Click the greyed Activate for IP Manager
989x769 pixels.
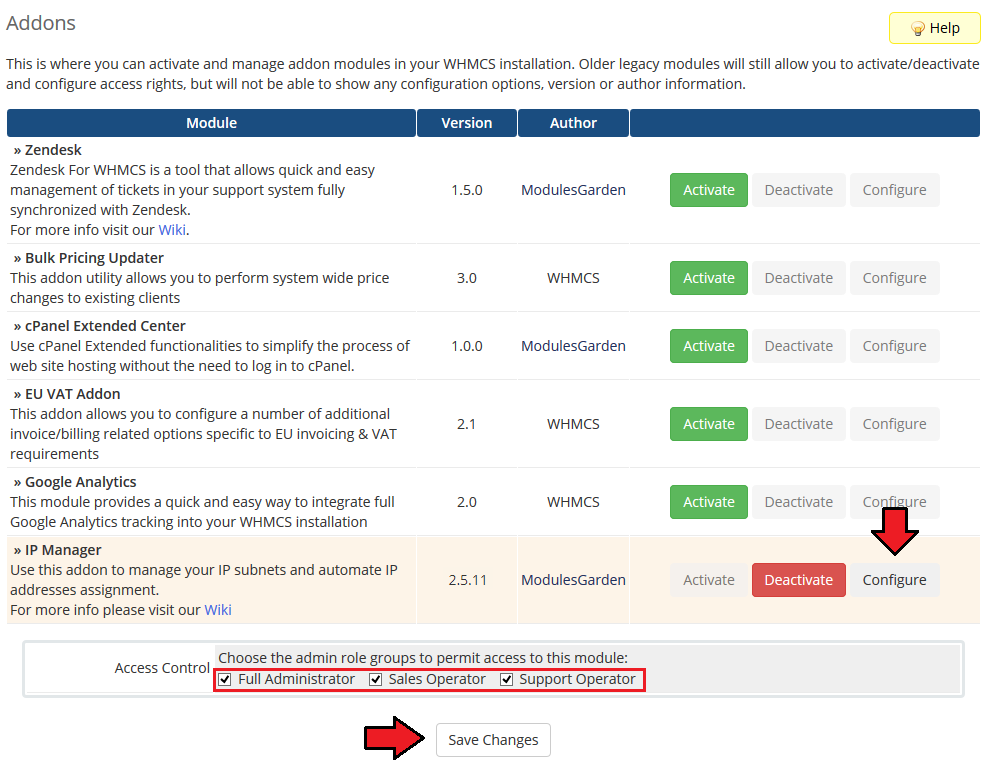[708, 580]
